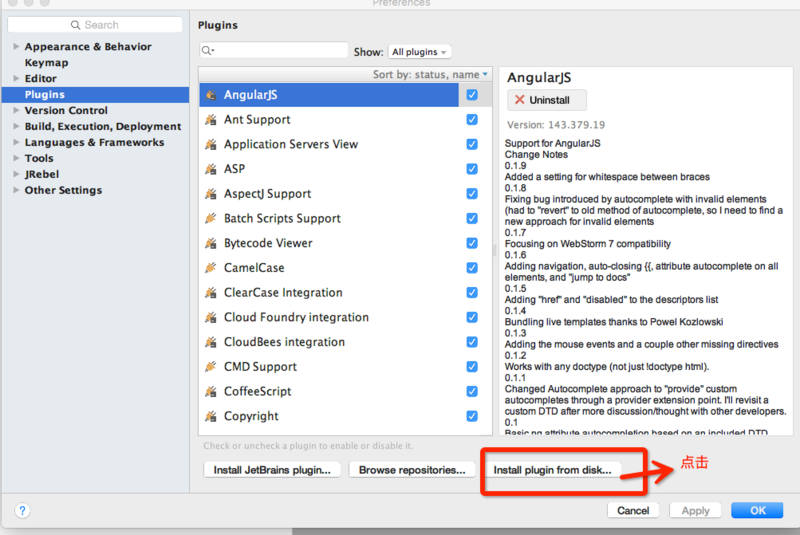Image resolution: width=800 pixels, height=535 pixels.
Task: Select Version Control in the settings tree
Action: tap(66, 110)
